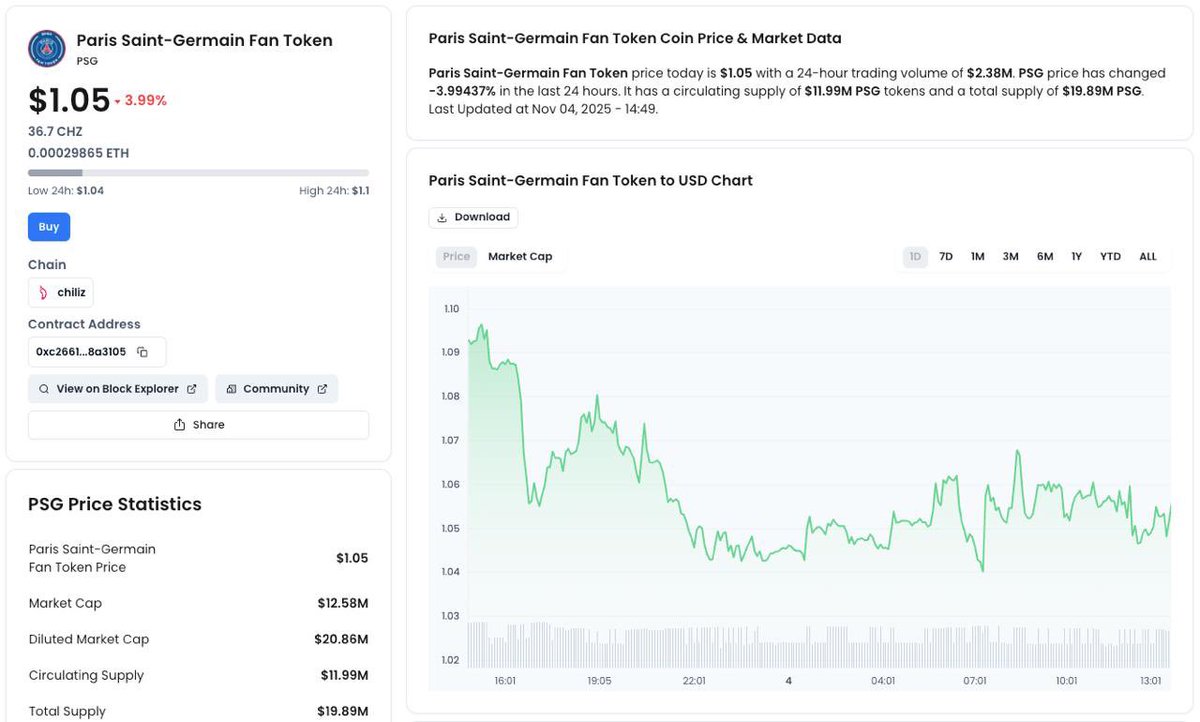Viewport: 1200px width, 722px height.
Task: Show the ALL time range chart
Action: click(x=1148, y=257)
